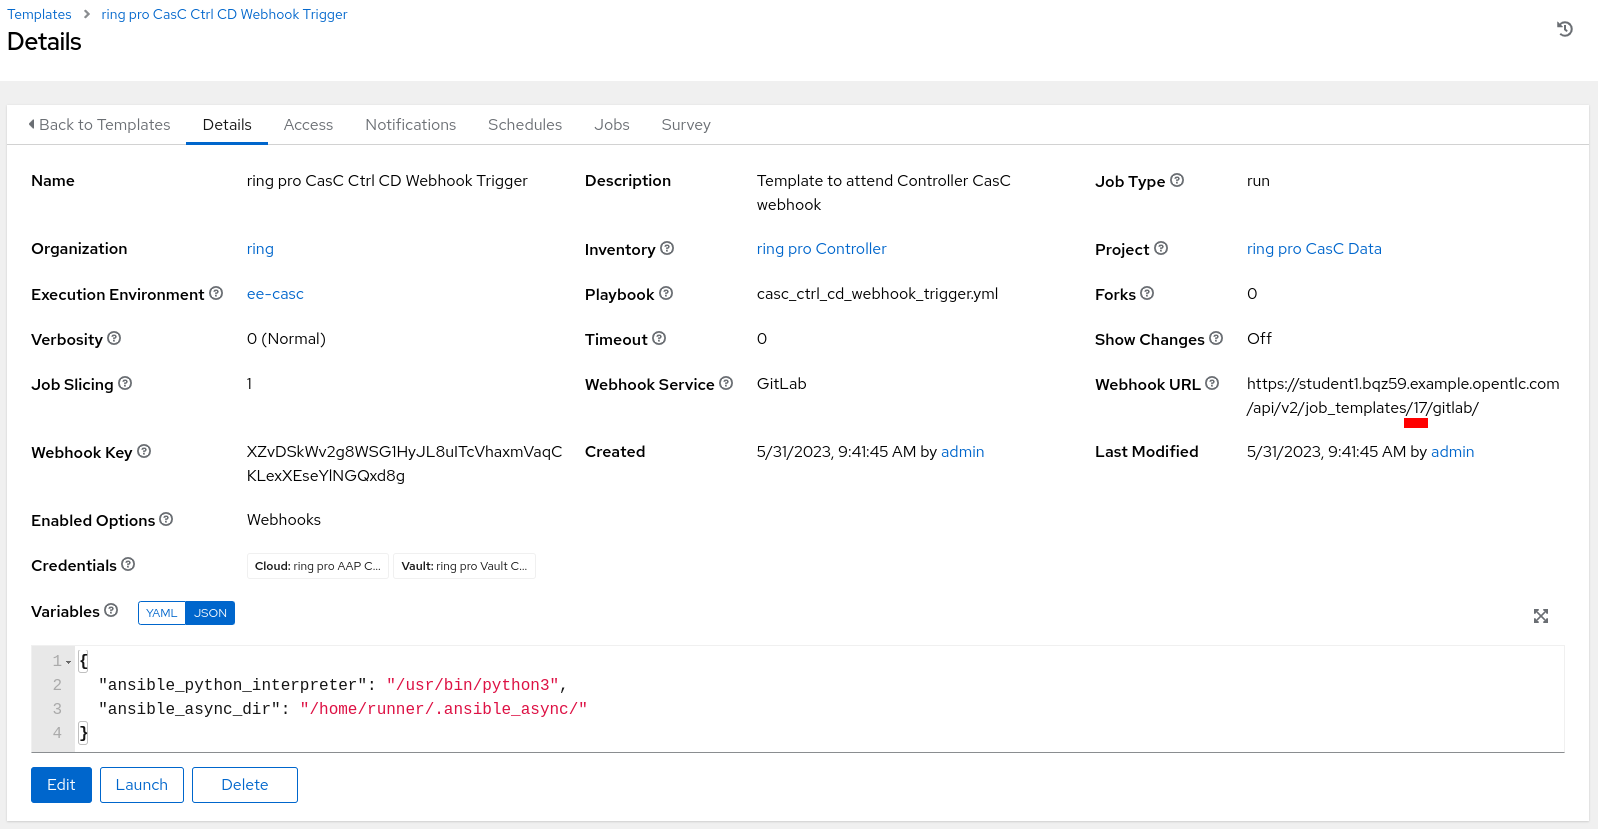Open the activity stream history icon
This screenshot has height=829, width=1598.
click(1565, 29)
